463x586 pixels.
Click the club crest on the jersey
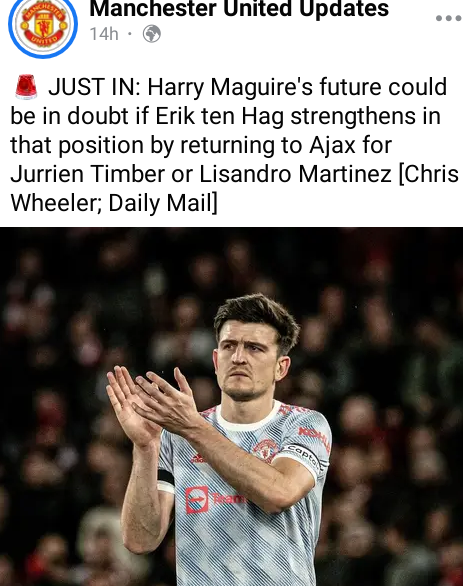pyautogui.click(x=266, y=450)
